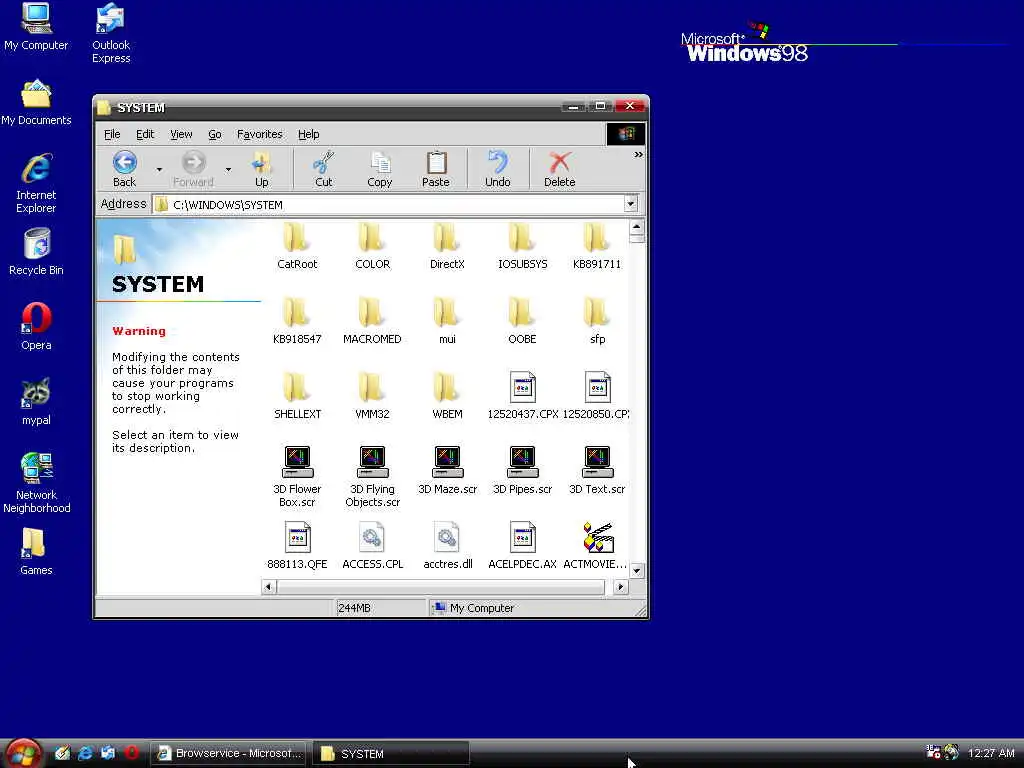The height and width of the screenshot is (768, 1024).
Task: Open the Help menu
Action: pyautogui.click(x=309, y=134)
